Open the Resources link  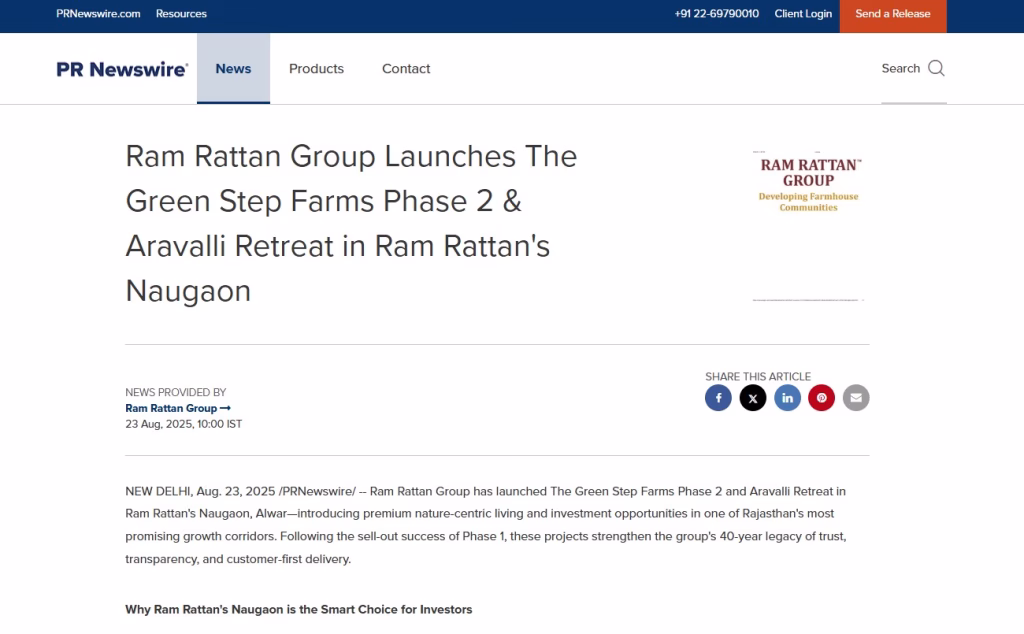pos(181,14)
